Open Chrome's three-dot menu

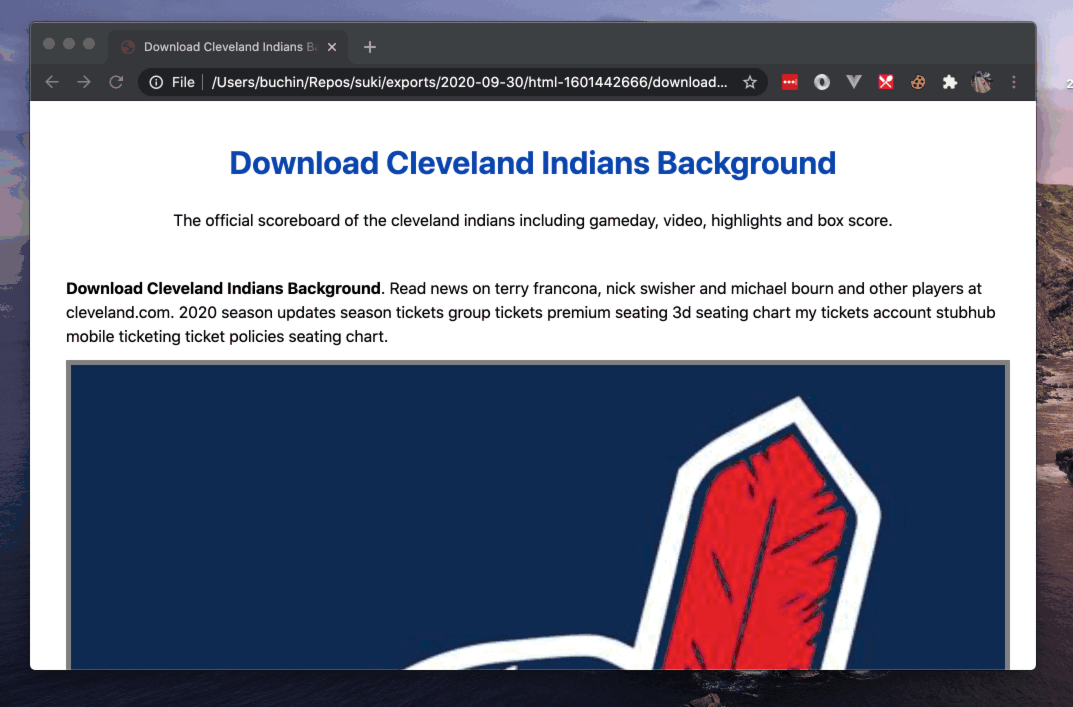coord(1014,82)
